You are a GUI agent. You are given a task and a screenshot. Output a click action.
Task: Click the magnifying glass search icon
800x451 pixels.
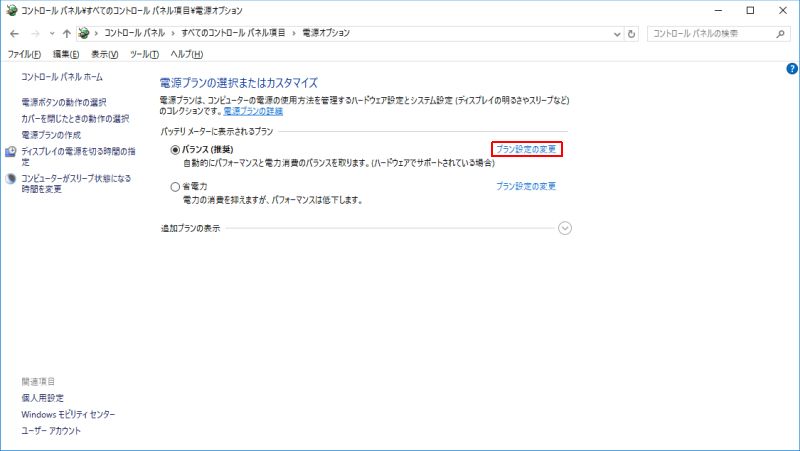click(x=782, y=33)
